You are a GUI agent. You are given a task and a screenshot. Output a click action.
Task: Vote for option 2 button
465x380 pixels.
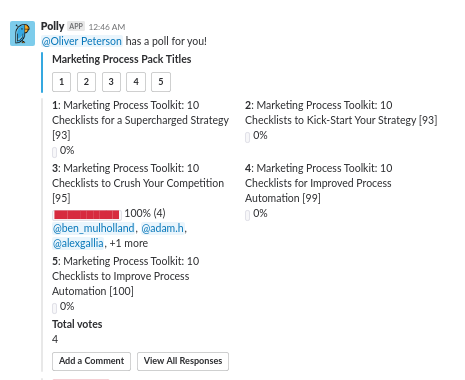(86, 82)
